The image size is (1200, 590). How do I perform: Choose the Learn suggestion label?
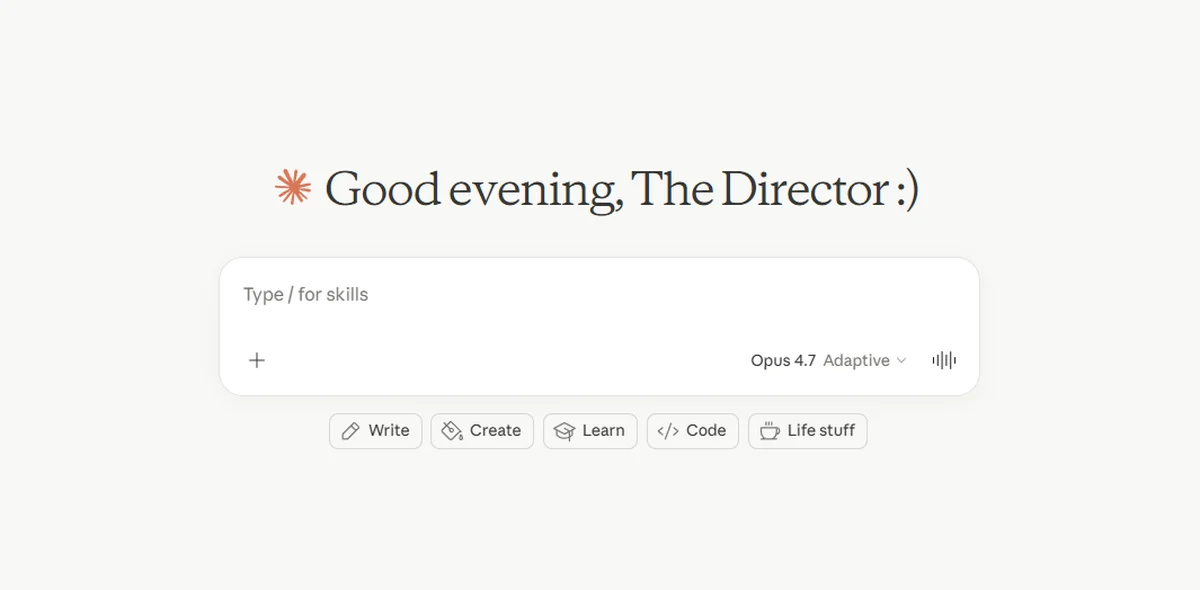coord(603,431)
